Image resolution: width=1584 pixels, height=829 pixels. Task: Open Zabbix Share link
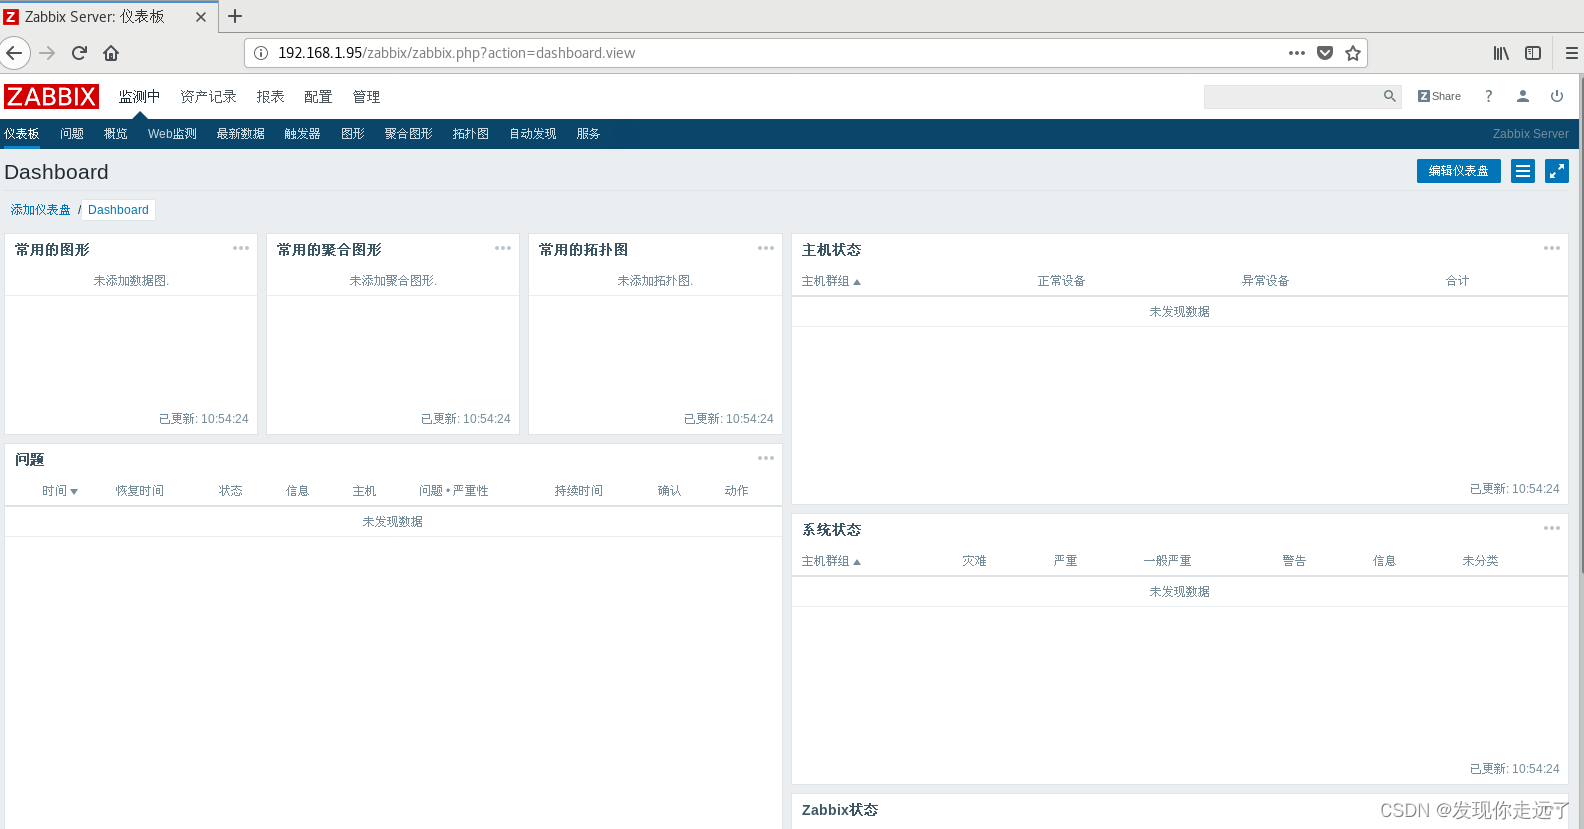(1439, 96)
